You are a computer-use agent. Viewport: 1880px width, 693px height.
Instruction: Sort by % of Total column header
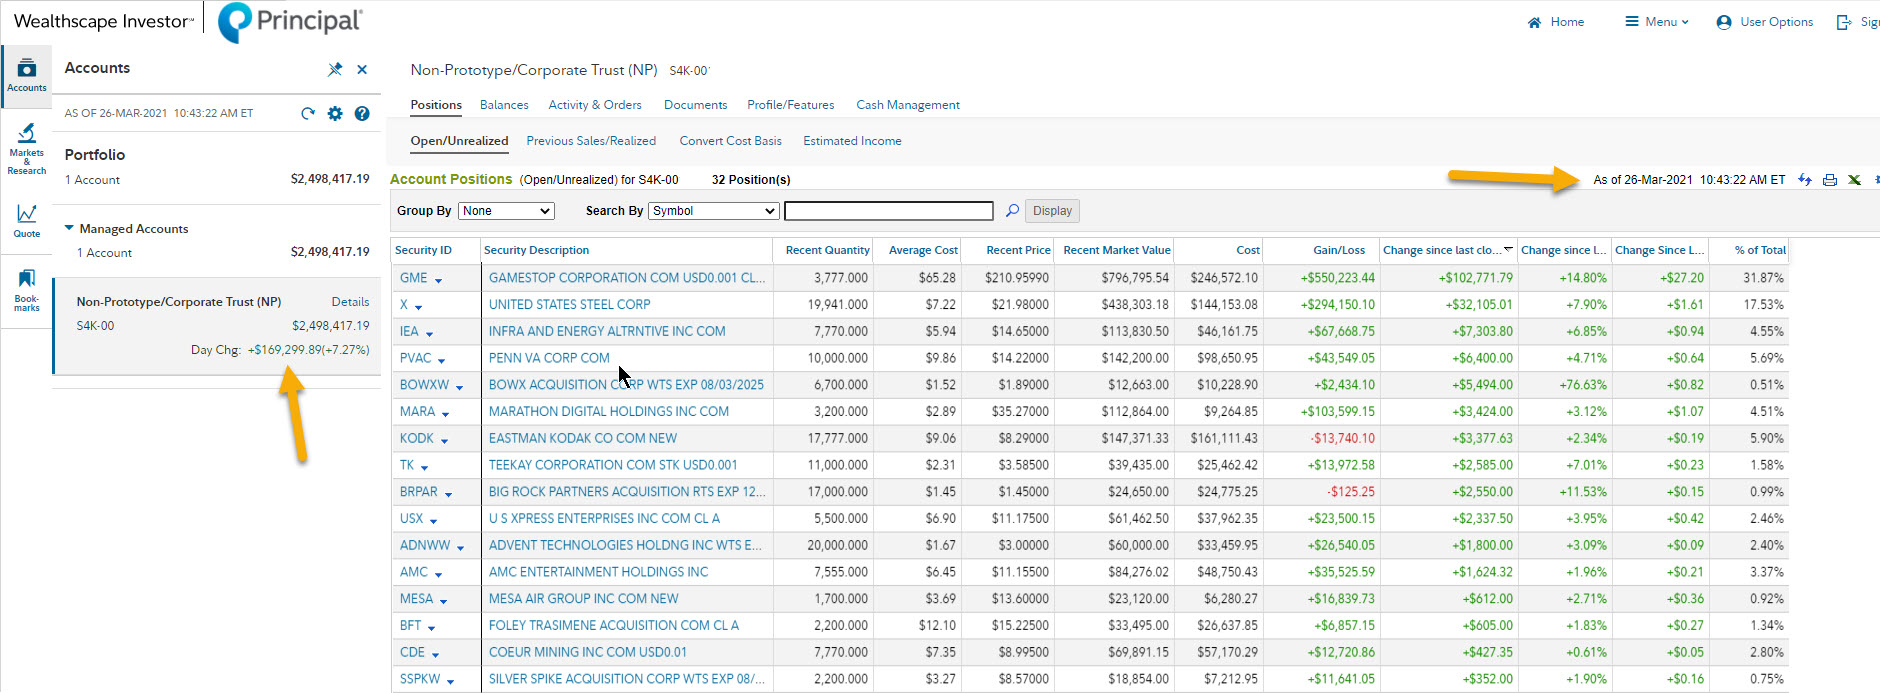pos(1760,250)
